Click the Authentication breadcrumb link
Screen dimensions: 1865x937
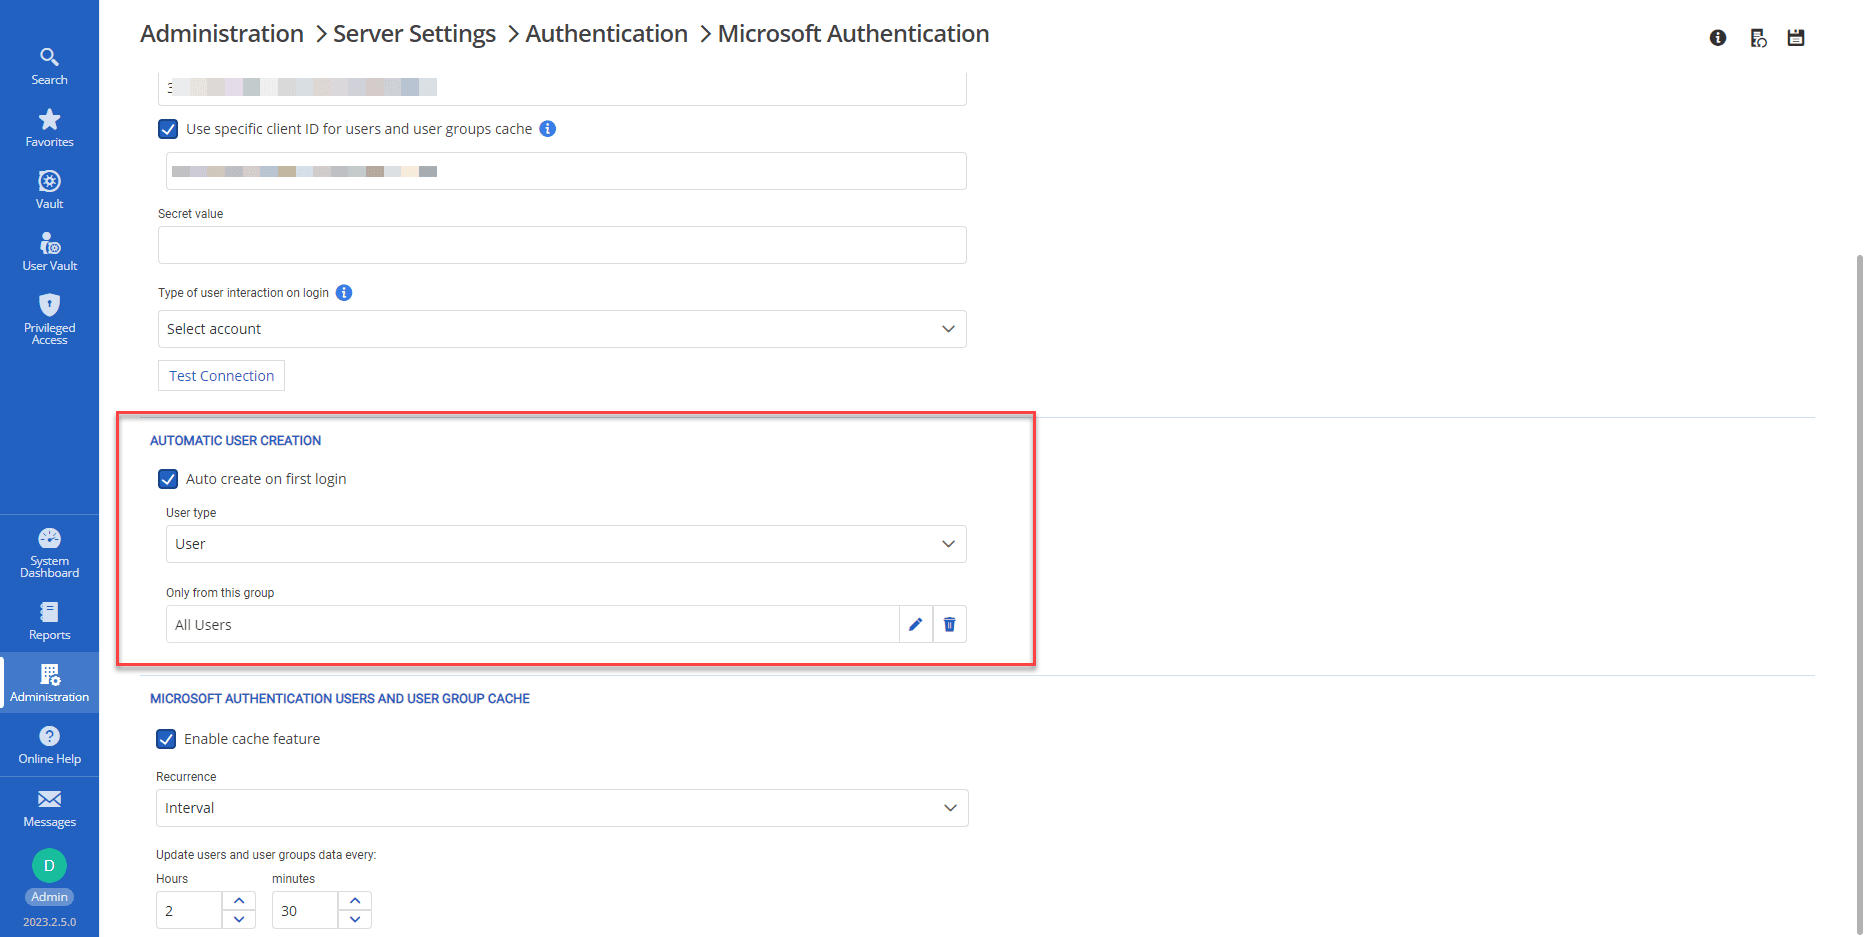(606, 34)
